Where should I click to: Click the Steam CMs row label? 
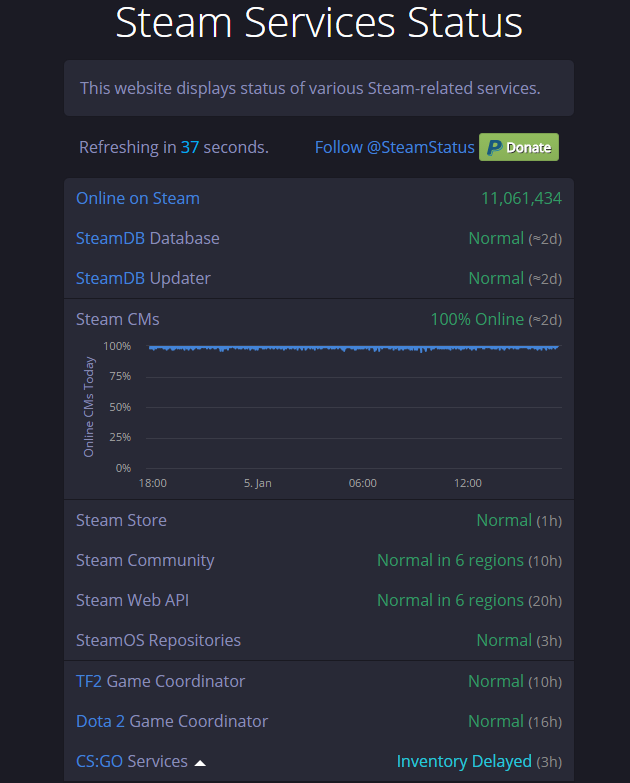click(118, 319)
